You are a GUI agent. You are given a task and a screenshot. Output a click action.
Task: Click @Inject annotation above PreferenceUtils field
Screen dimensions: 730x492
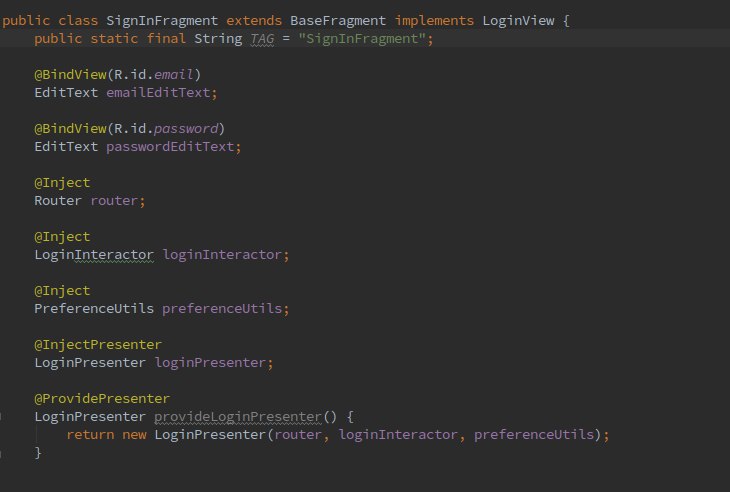[62, 290]
